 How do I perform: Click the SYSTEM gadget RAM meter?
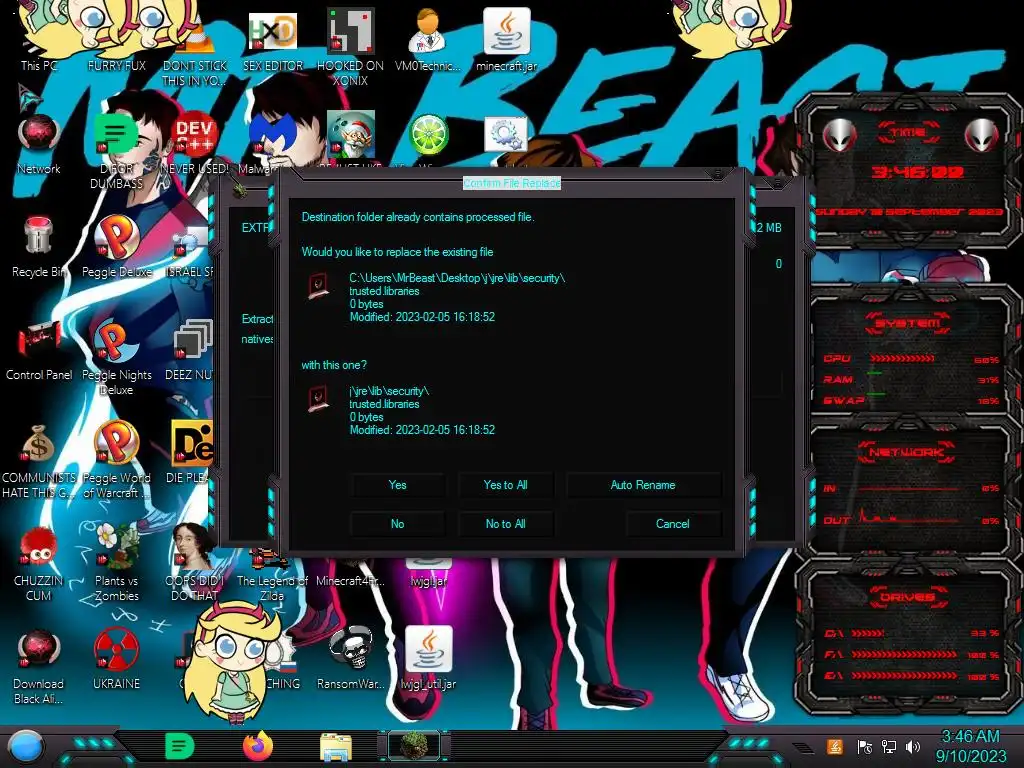click(x=911, y=379)
